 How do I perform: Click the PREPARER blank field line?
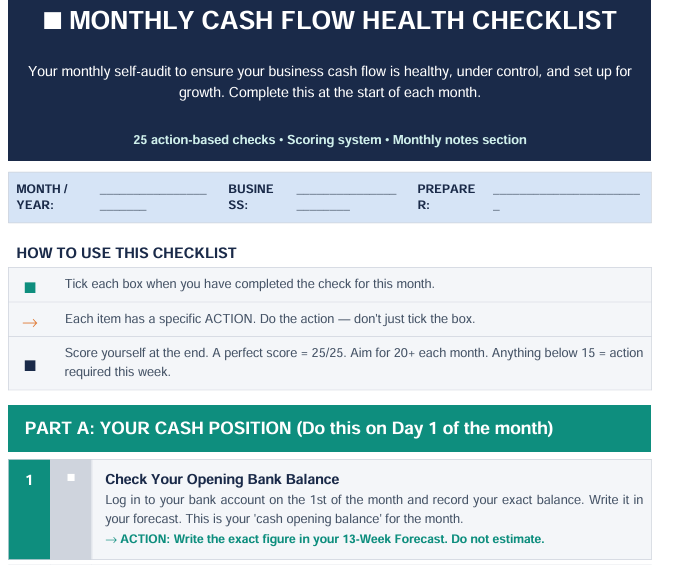[x=566, y=192]
